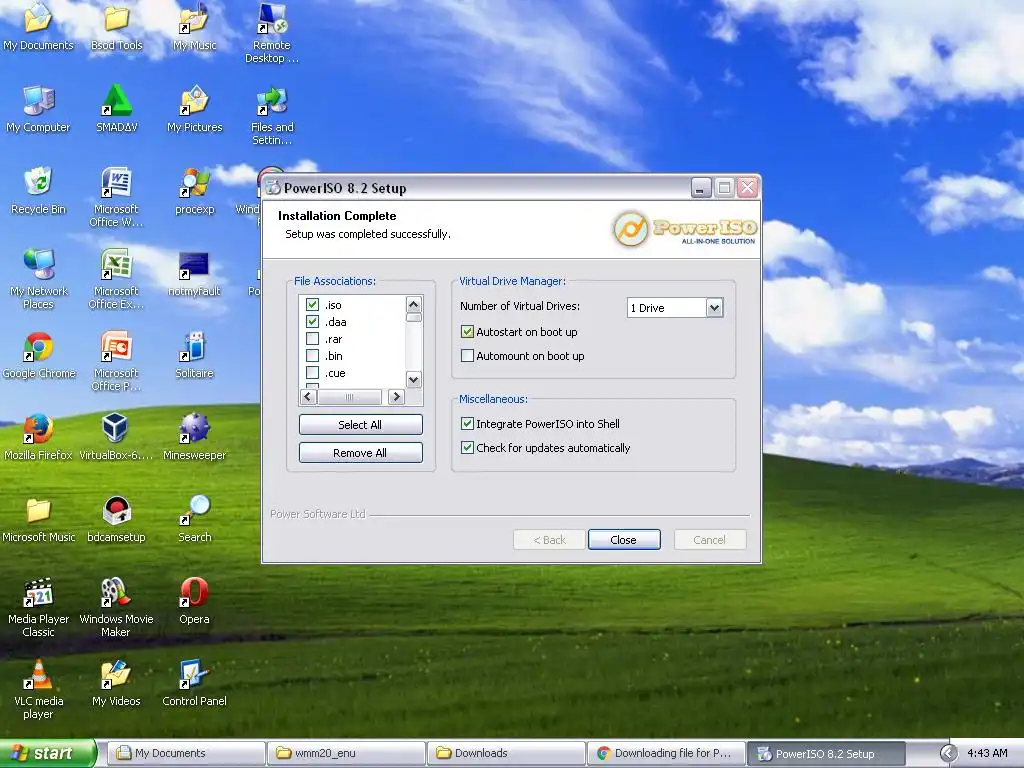The image size is (1024, 768).
Task: Open Control Panel shortcut
Action: pyautogui.click(x=195, y=683)
